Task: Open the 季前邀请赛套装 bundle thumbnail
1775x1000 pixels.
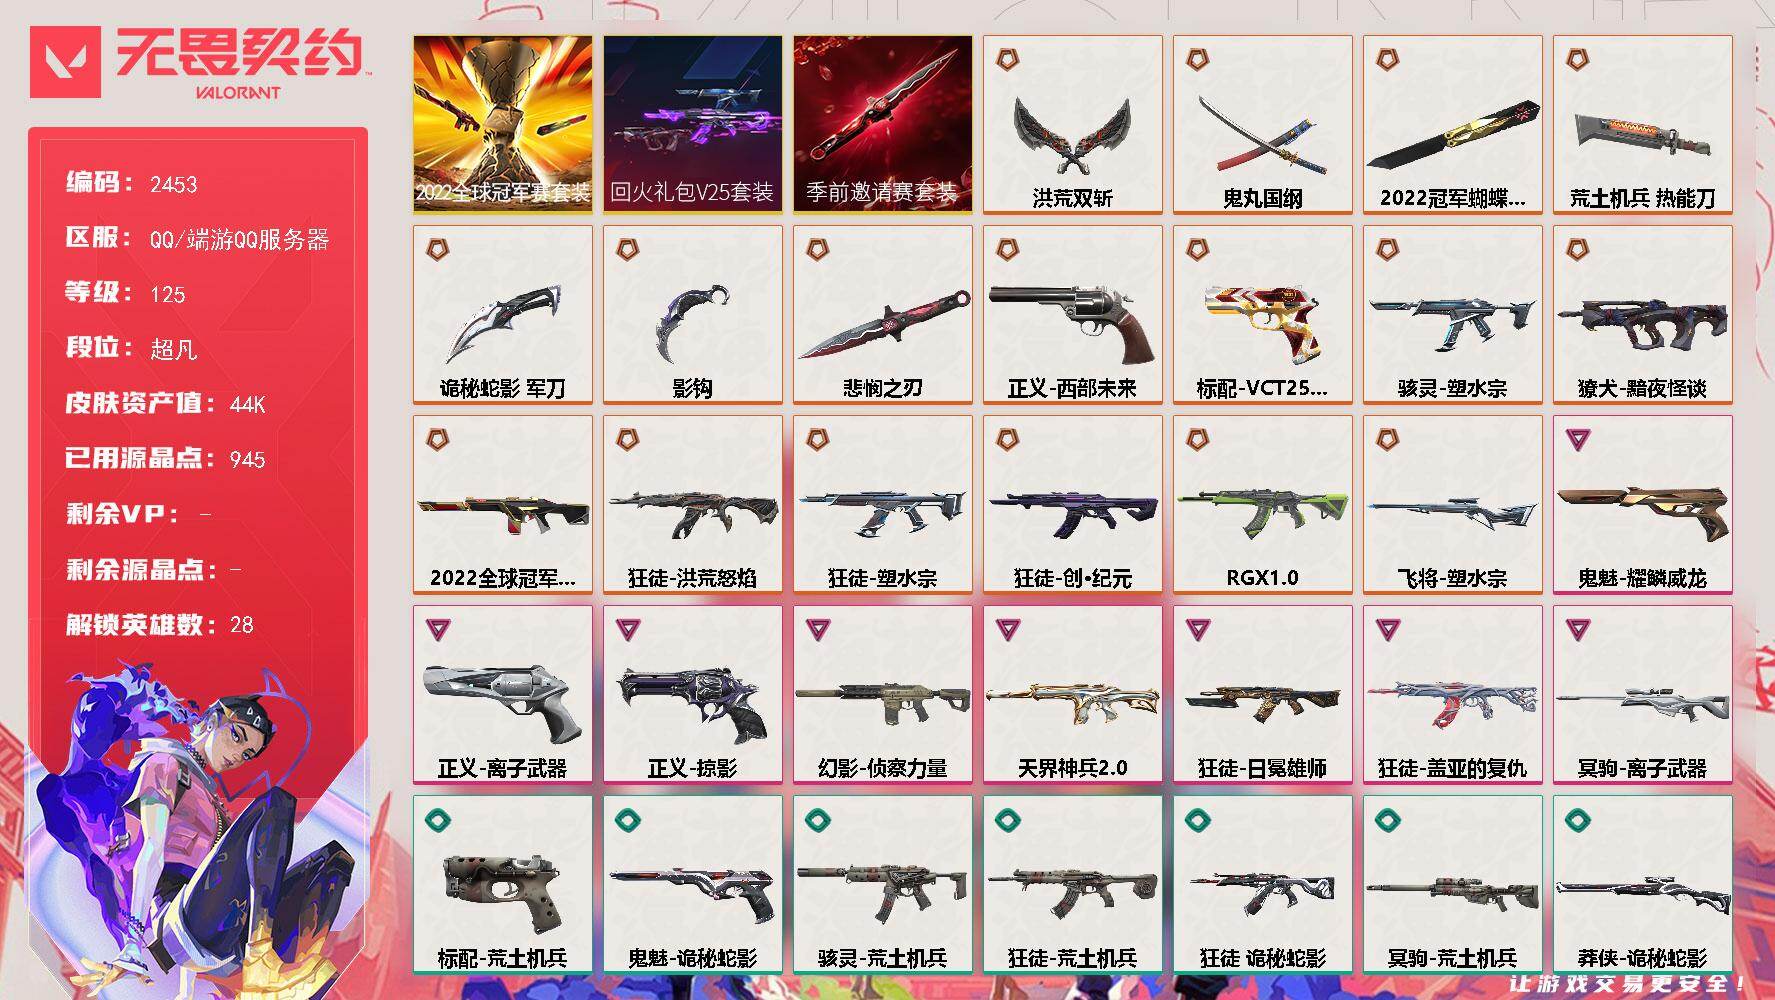Action: [x=882, y=125]
